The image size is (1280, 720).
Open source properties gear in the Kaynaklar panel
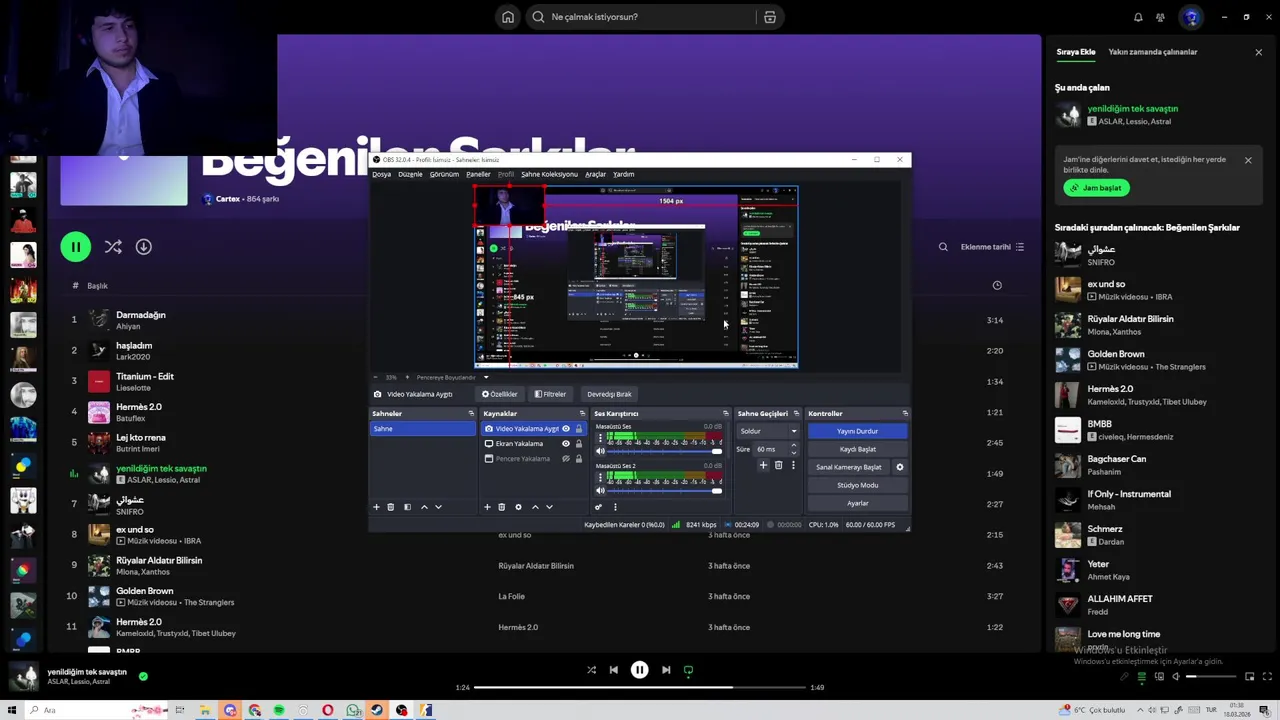(x=518, y=507)
